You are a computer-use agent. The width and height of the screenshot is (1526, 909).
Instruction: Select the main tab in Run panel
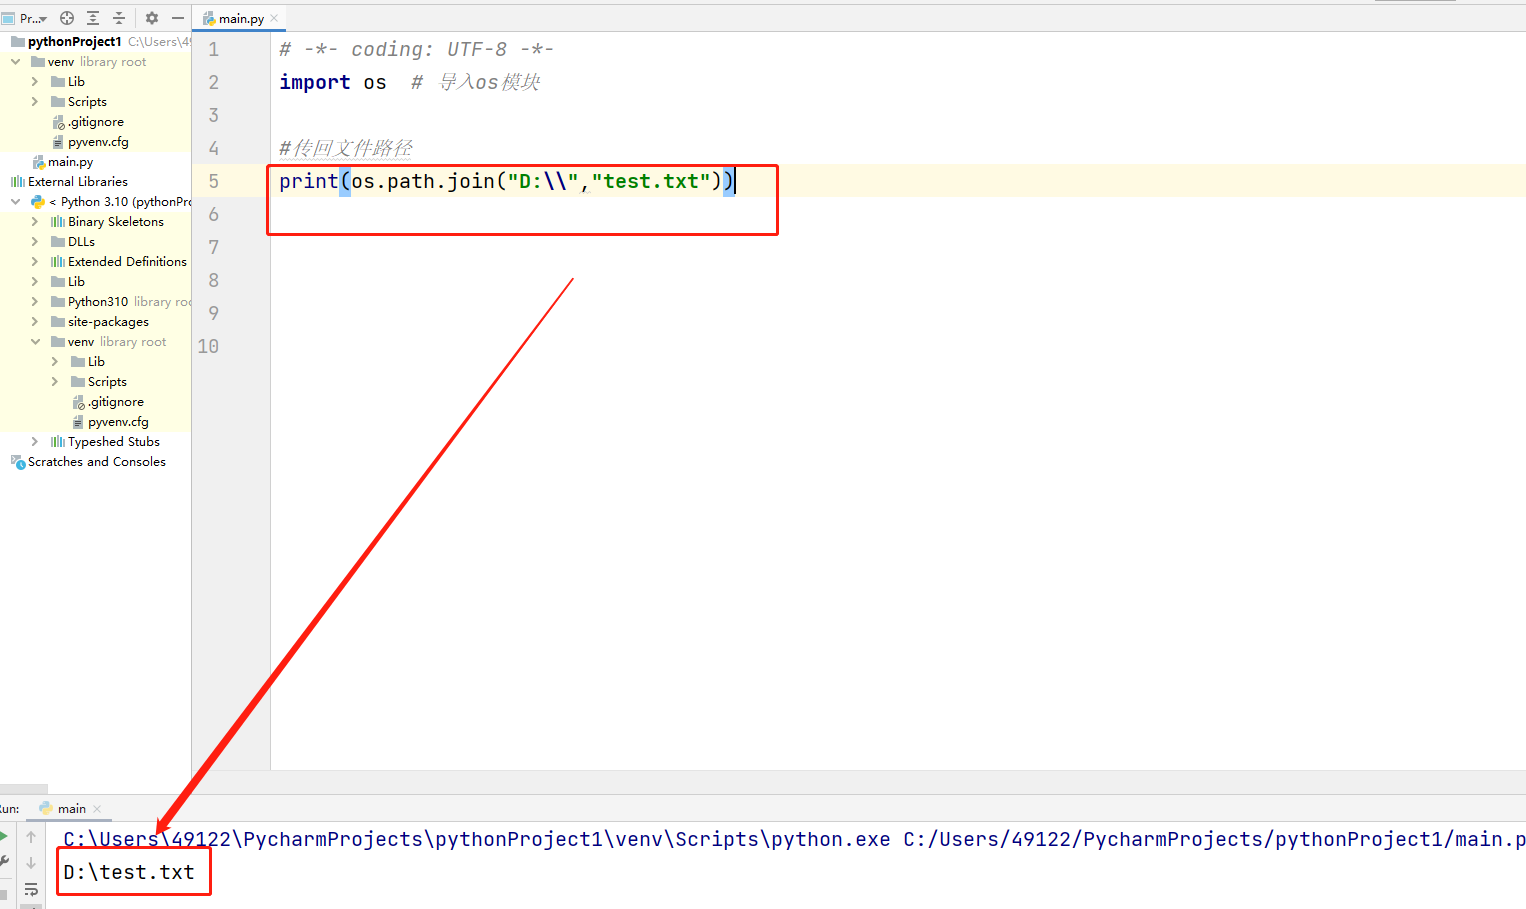[71, 808]
